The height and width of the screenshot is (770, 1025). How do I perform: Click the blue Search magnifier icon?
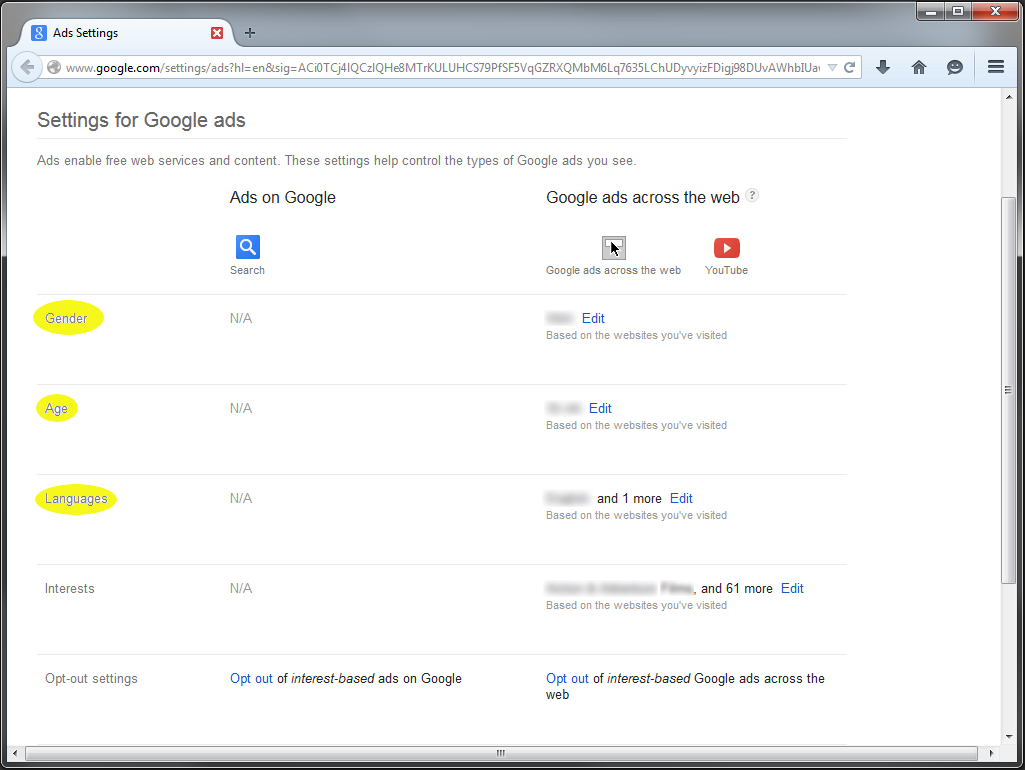coord(248,247)
